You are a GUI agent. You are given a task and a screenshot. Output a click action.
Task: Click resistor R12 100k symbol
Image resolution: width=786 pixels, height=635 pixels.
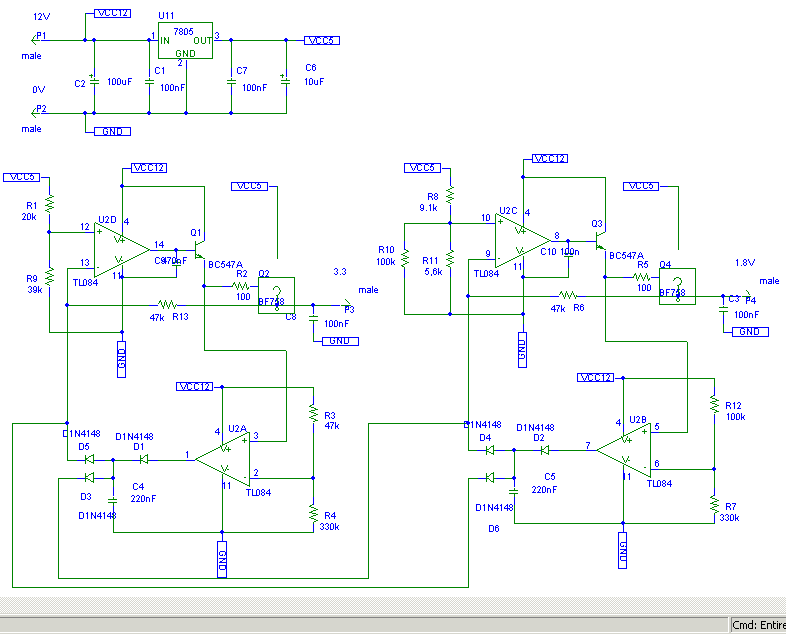pos(714,404)
